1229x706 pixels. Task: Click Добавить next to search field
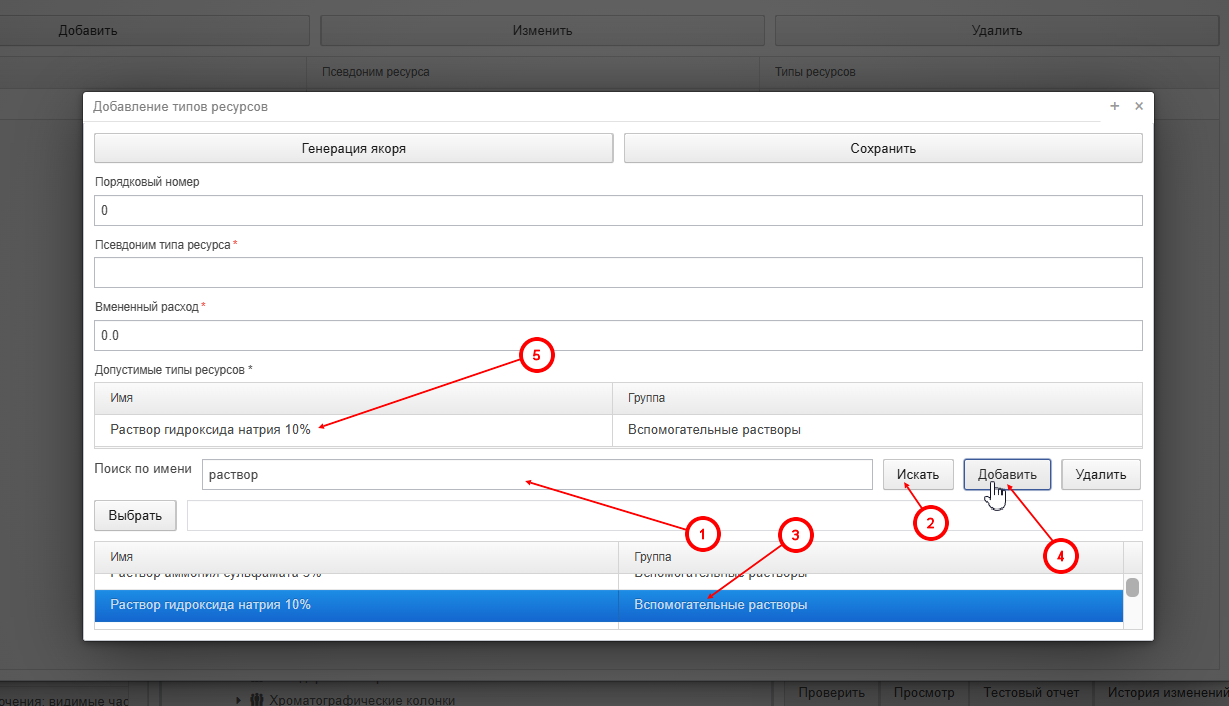point(1007,475)
